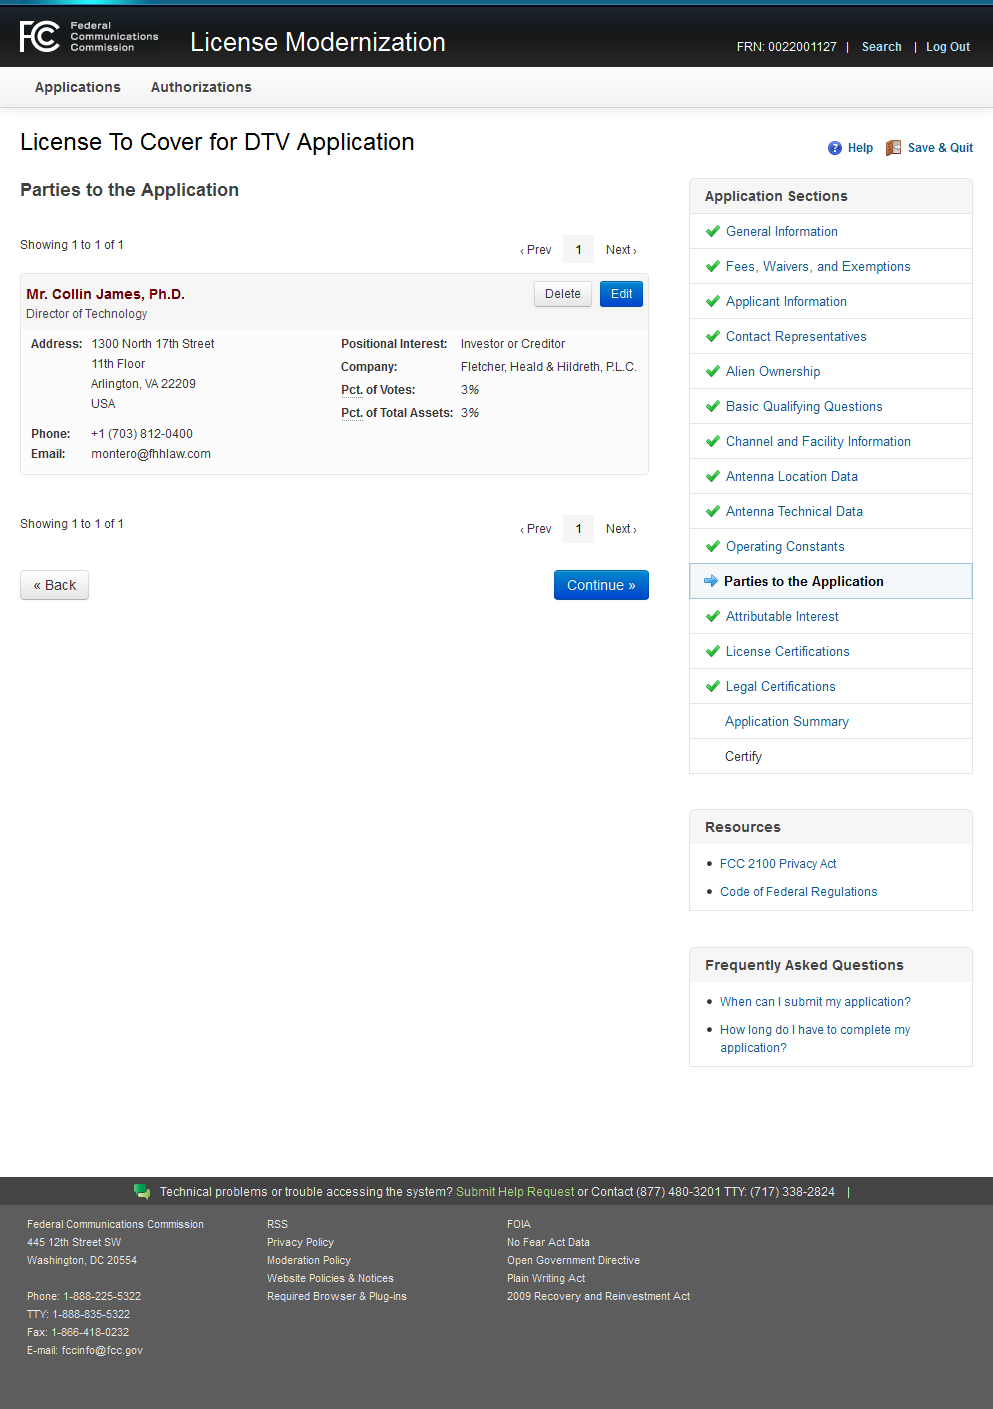Viewport: 993px width, 1409px height.
Task: Open Required Browser & Plug-ins link
Action: 337,1296
